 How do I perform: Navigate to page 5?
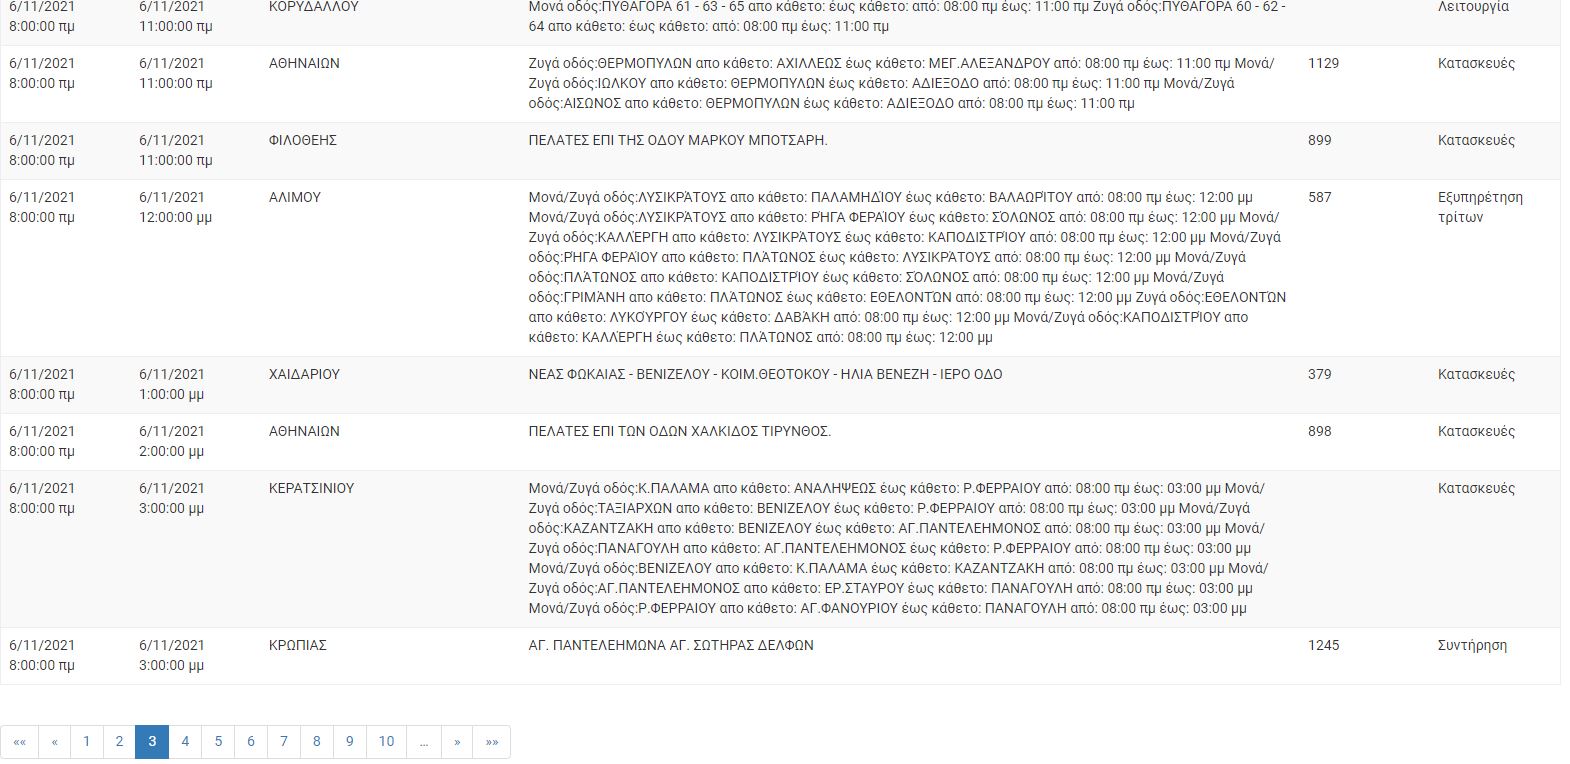click(218, 742)
